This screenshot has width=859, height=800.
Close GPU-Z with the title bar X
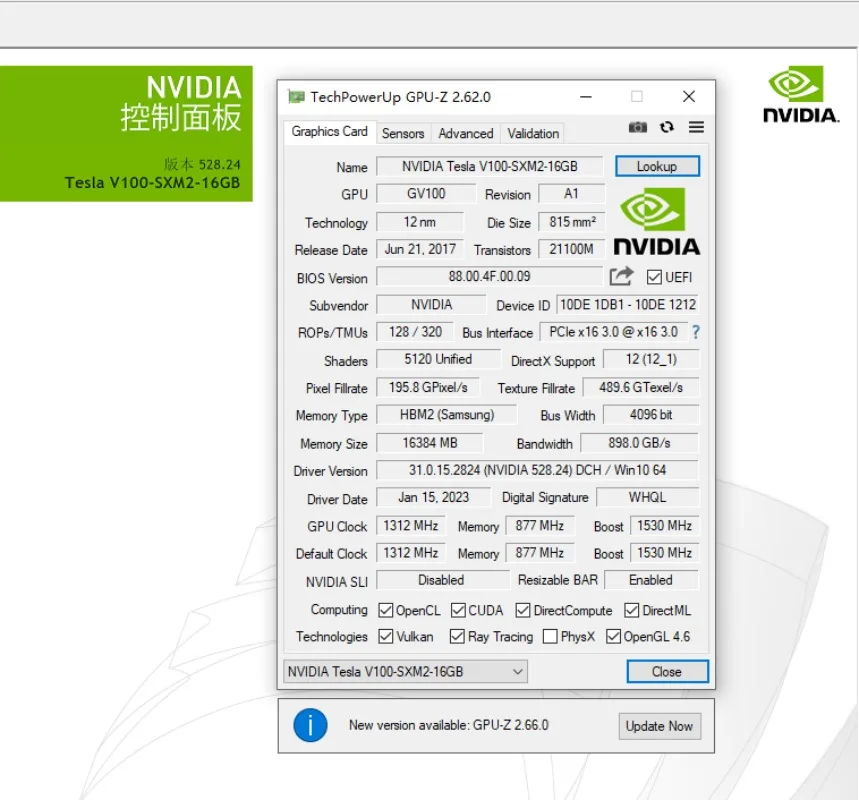pyautogui.click(x=689, y=97)
